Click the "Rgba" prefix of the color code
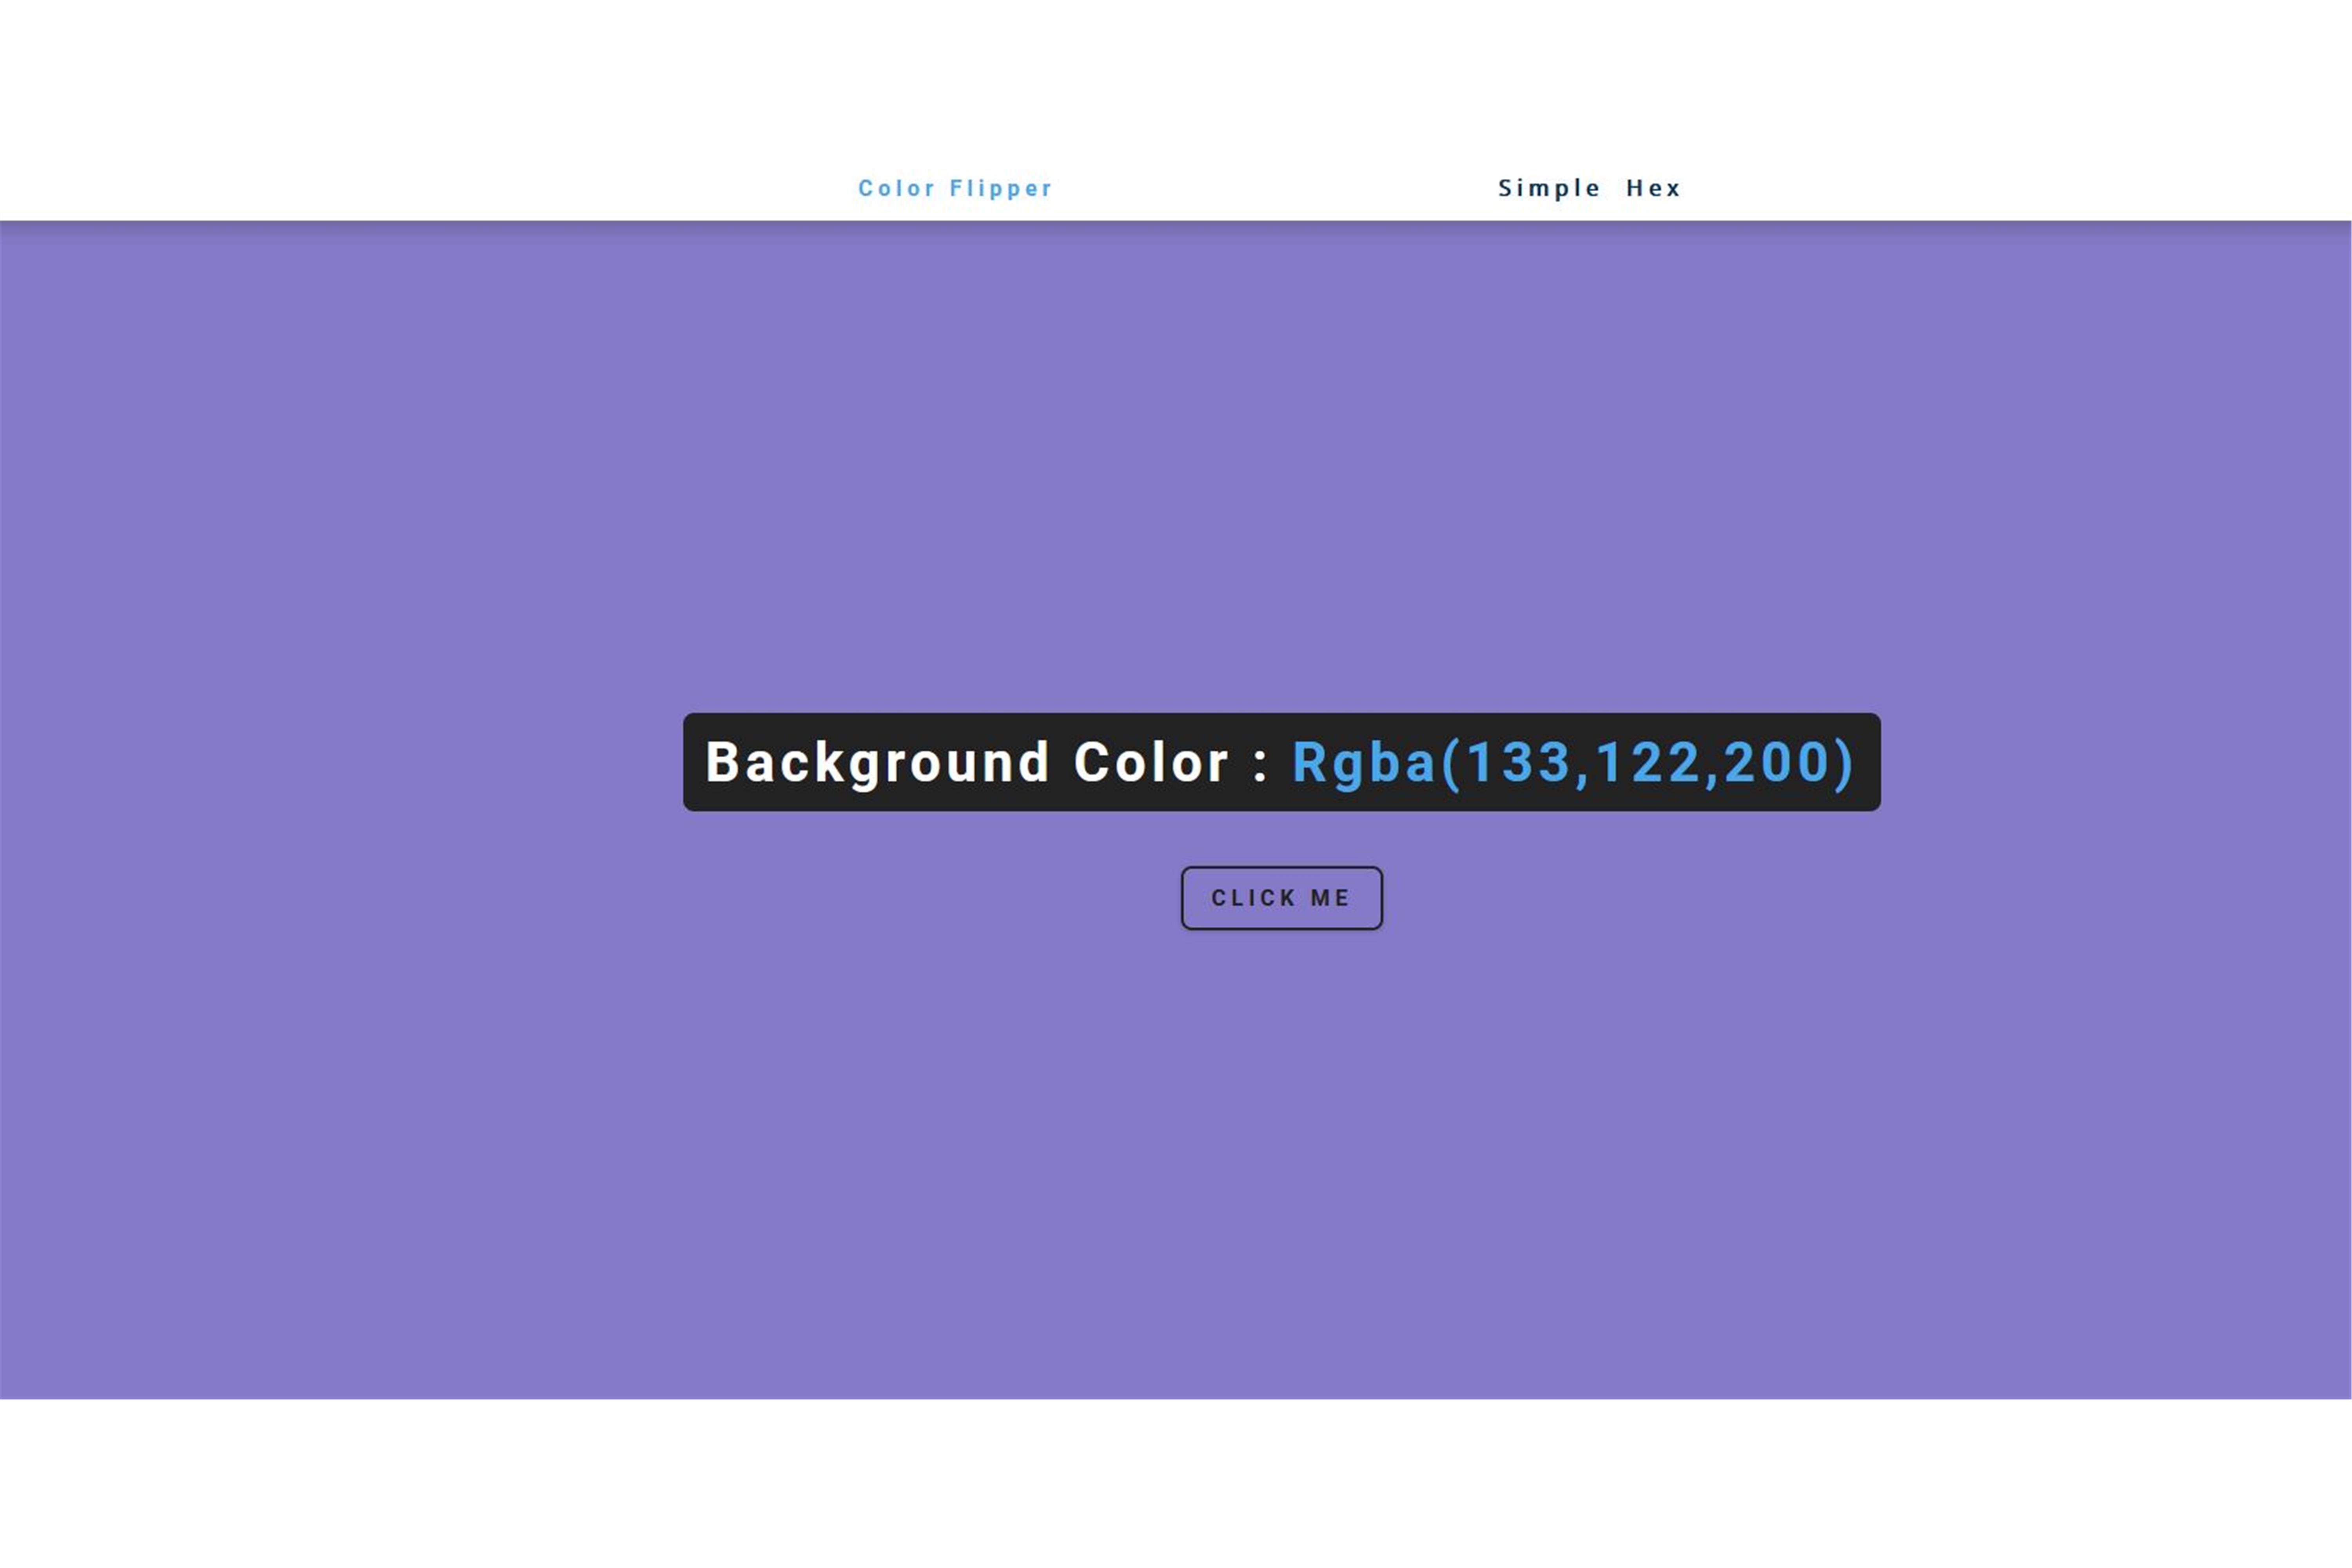The image size is (2352, 1568). tap(1363, 762)
